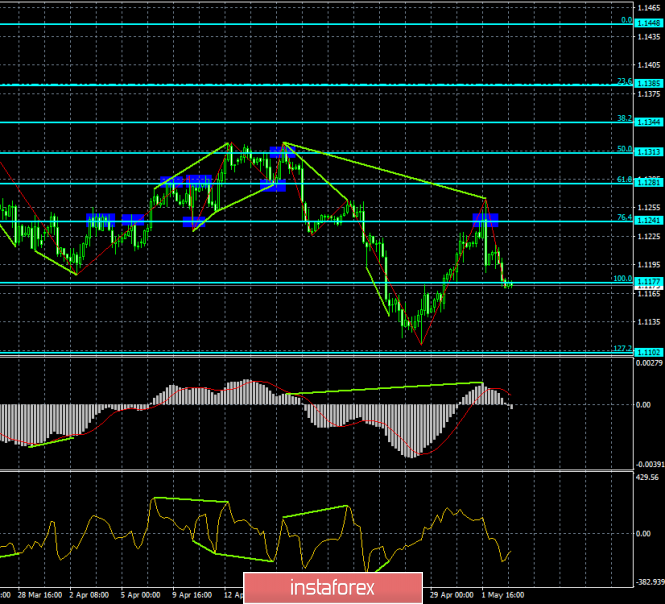Viewport: 665px width, 604px height.
Task: Select the 76.4 Fibonacci level label
Action: 625,217
